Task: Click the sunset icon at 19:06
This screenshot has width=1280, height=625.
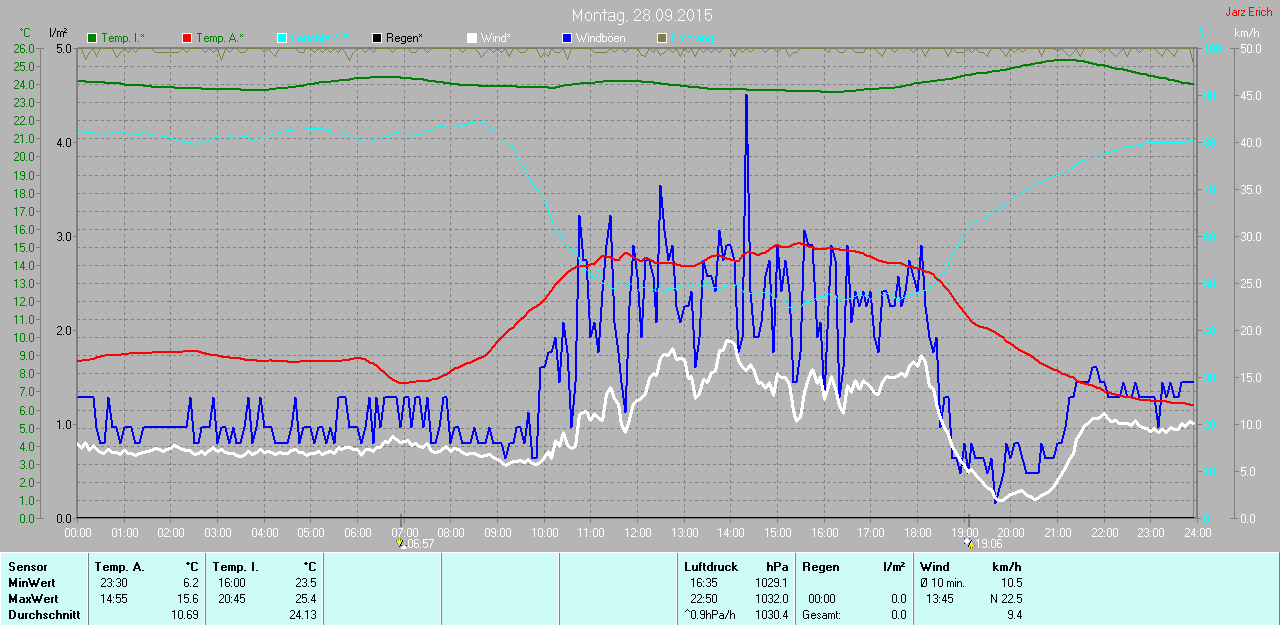Action: 968,544
